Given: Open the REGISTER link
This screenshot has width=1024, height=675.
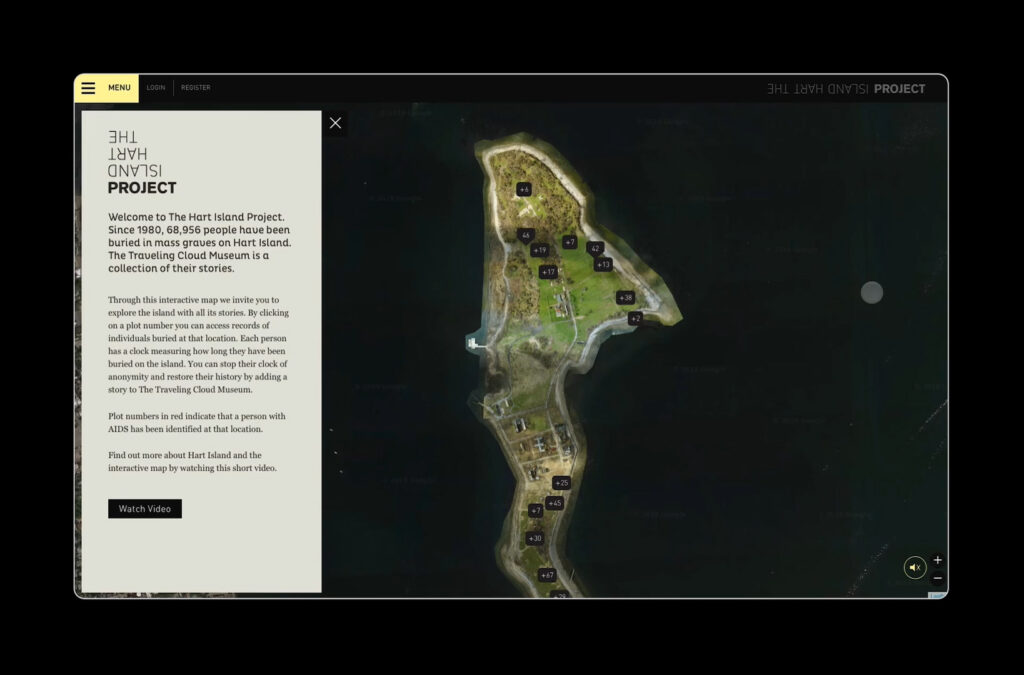Looking at the screenshot, I should click(x=196, y=87).
